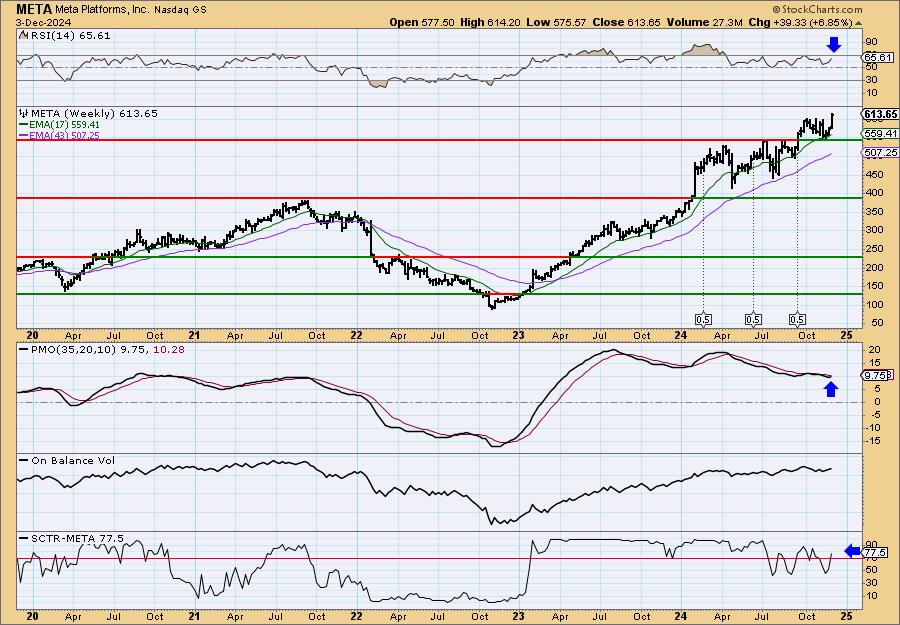Click the chart date '3-Dec-2024'
Image resolution: width=900 pixels, height=625 pixels.
(x=44, y=22)
